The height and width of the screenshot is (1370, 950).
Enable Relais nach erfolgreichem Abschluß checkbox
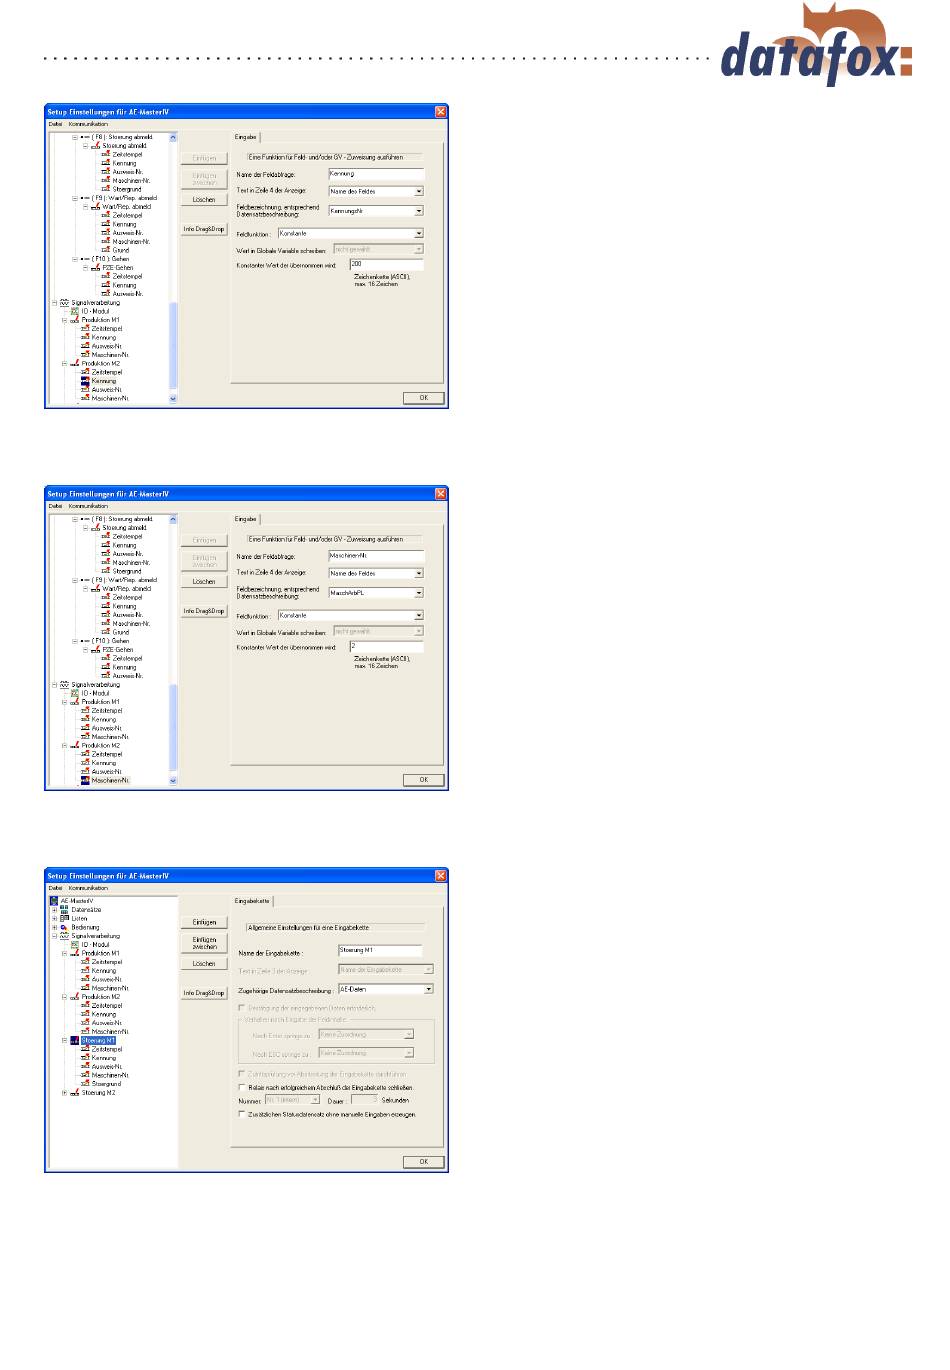[241, 1088]
